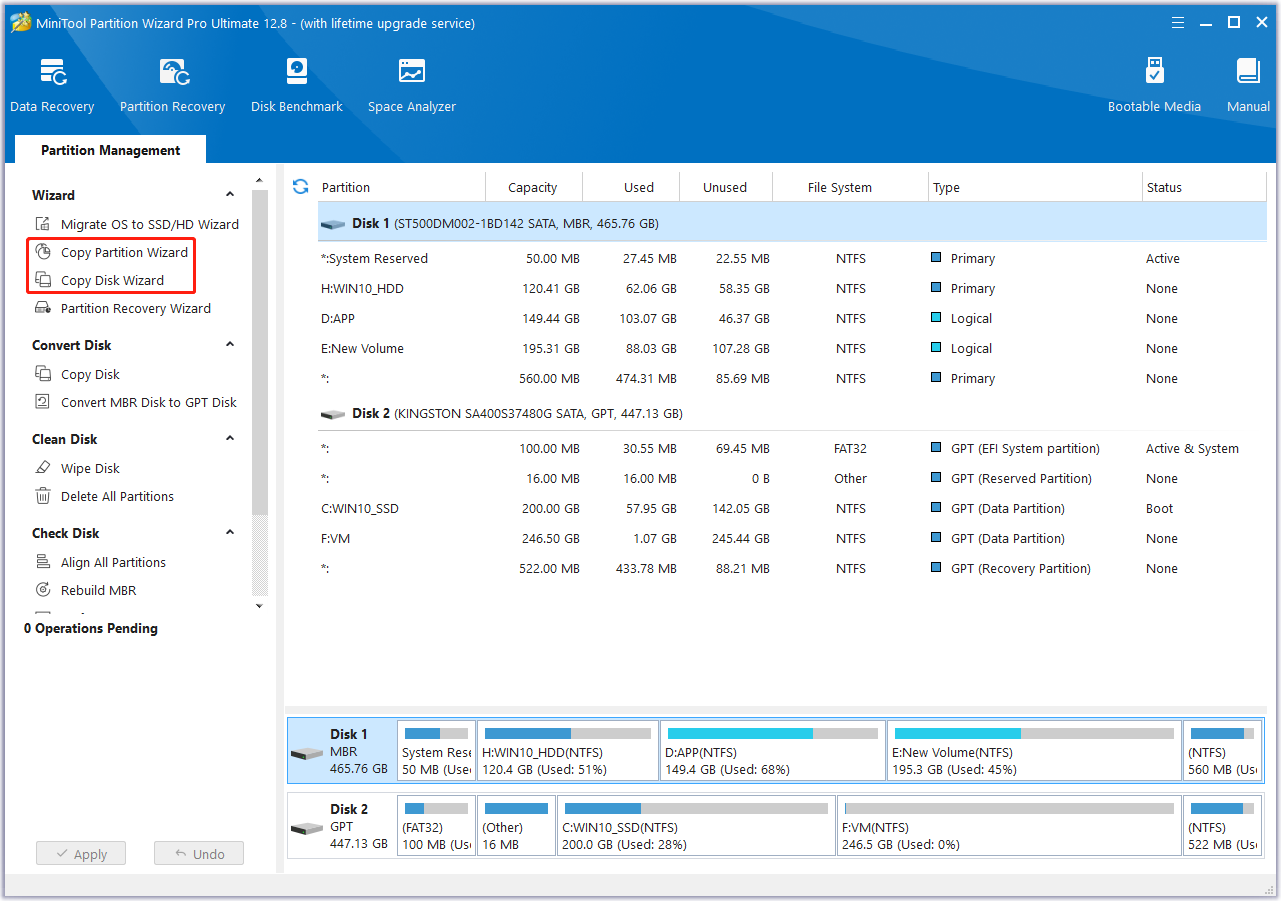Select the F:VM partition row
Viewport: 1281px width, 901px height.
coord(792,538)
